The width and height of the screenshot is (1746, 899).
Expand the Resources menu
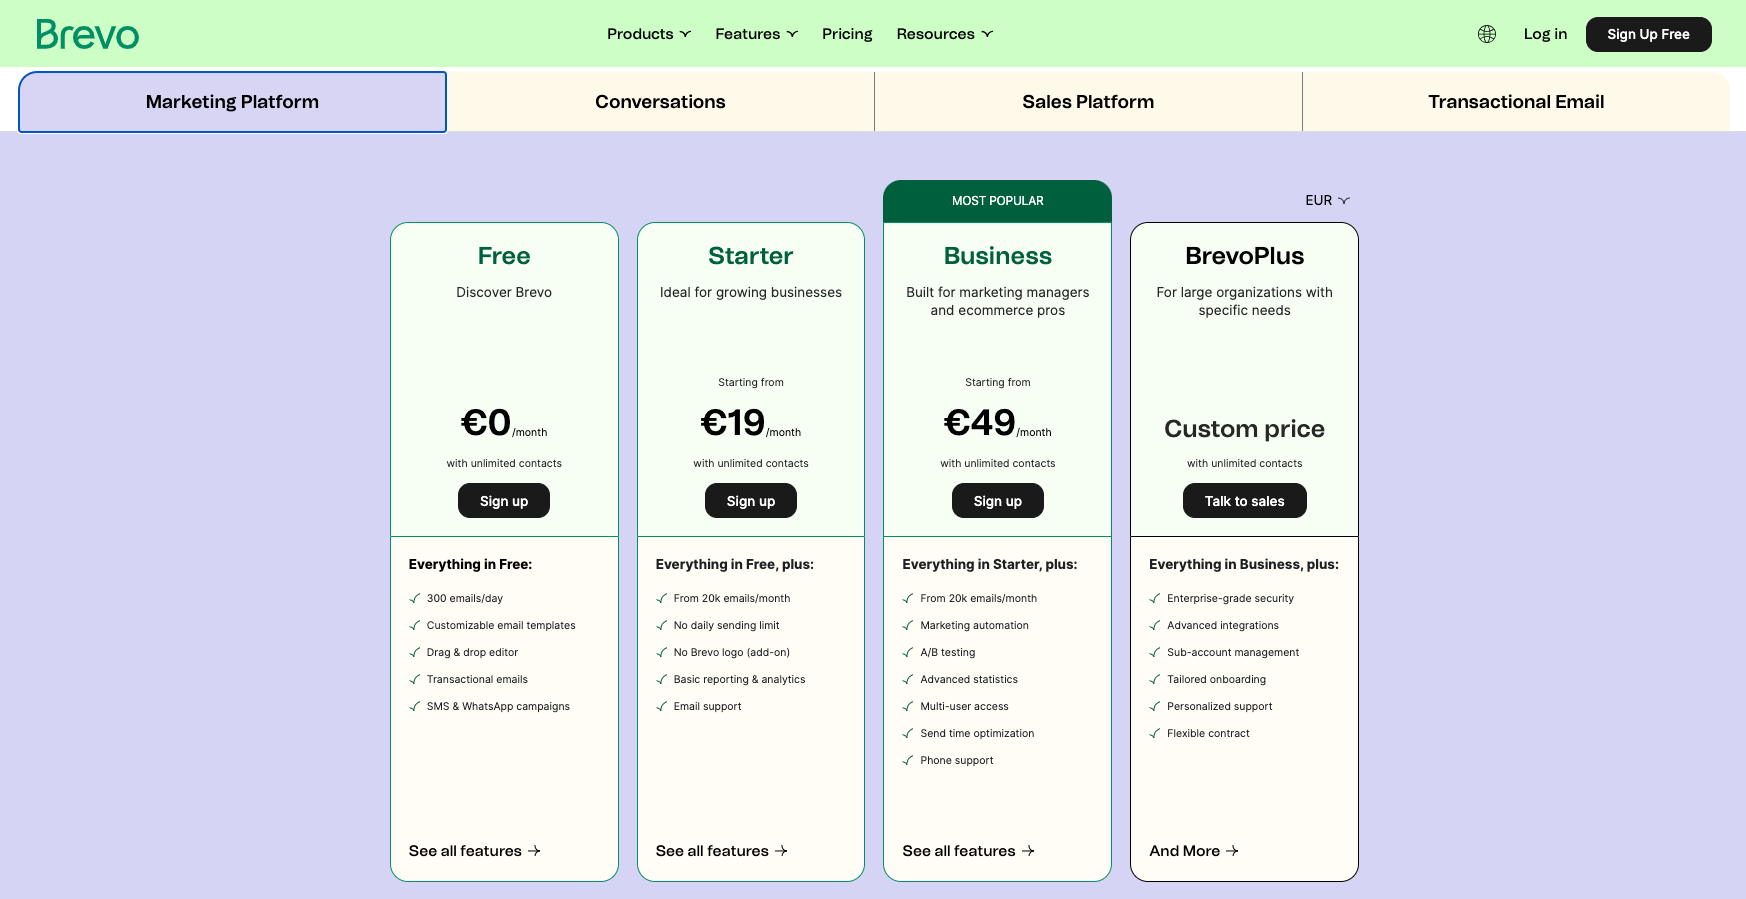(945, 34)
